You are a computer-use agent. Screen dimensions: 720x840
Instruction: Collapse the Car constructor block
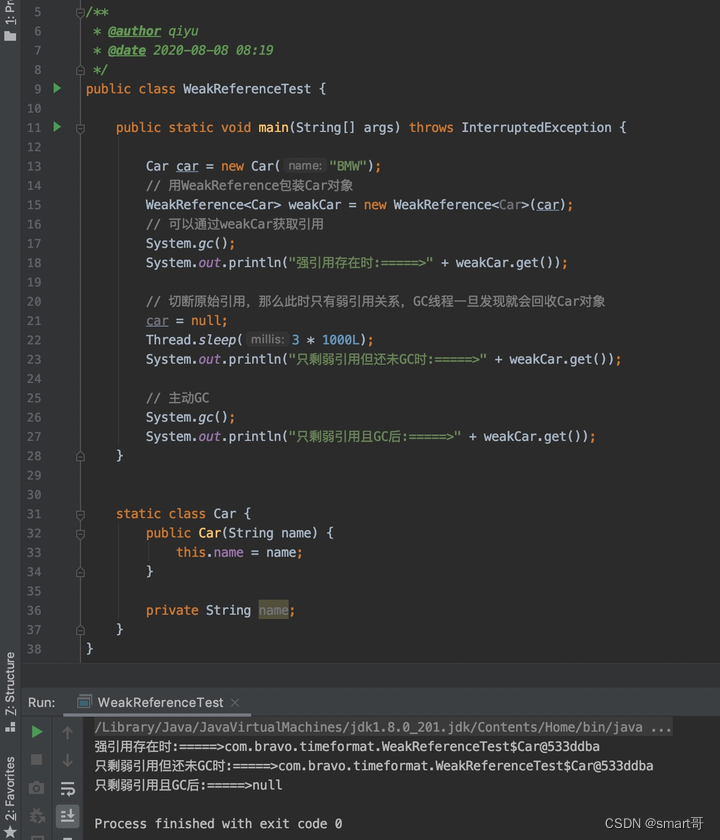point(80,534)
